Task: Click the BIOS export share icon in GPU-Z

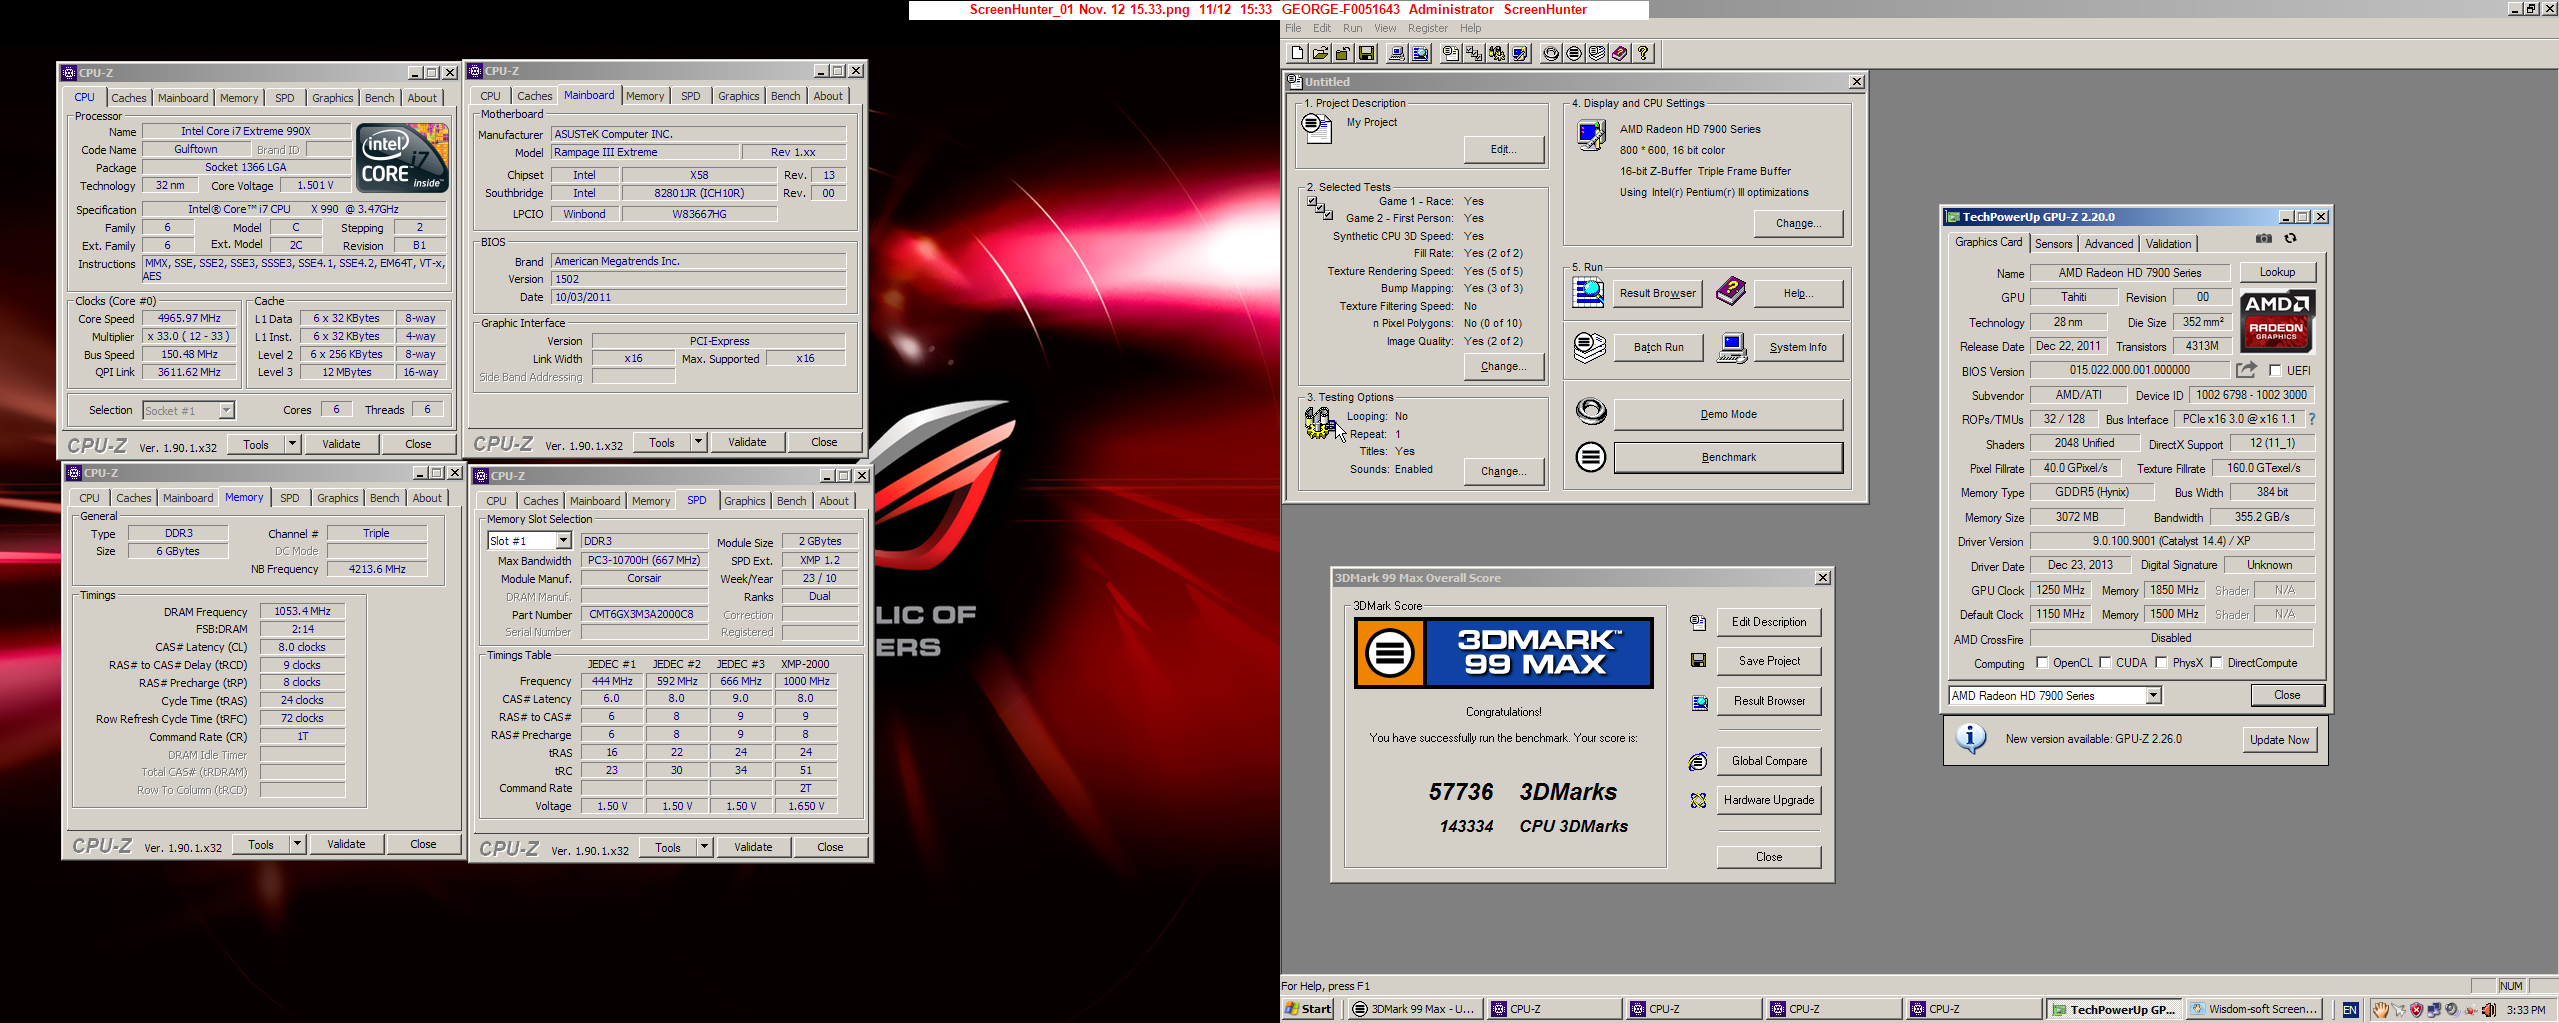Action: click(2246, 370)
